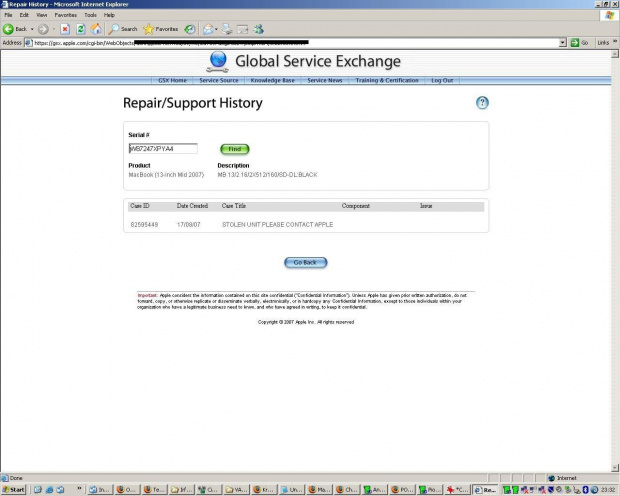Click the red X Stop button
The image size is (620, 496).
click(65, 29)
